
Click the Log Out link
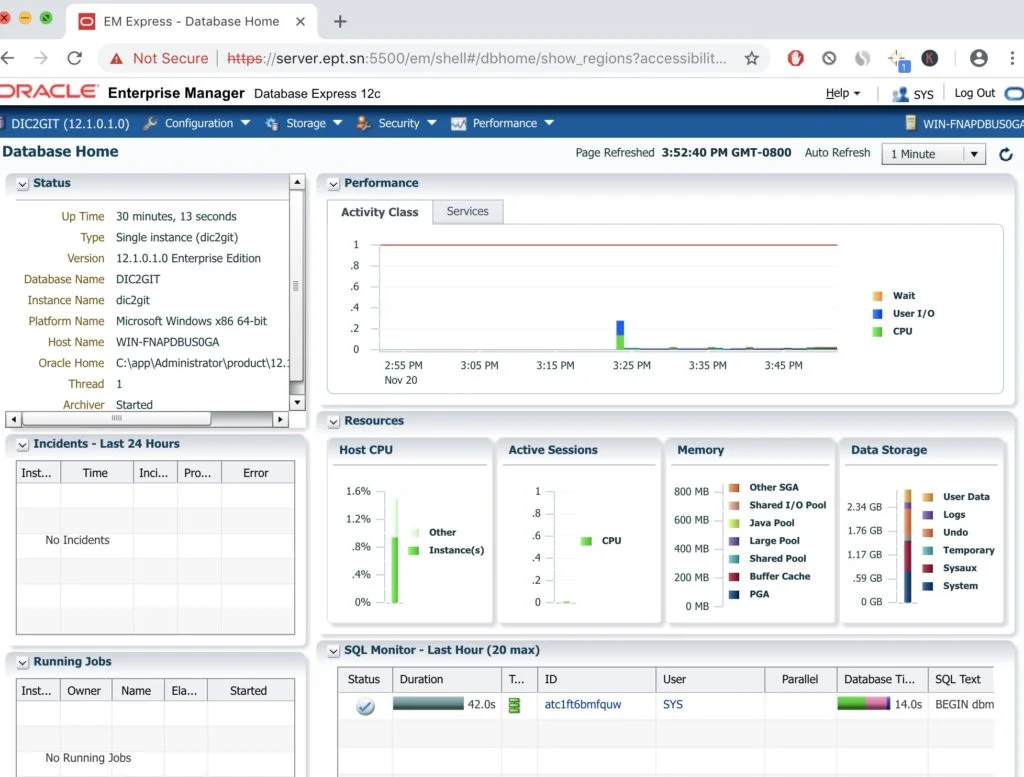pyautogui.click(x=974, y=93)
